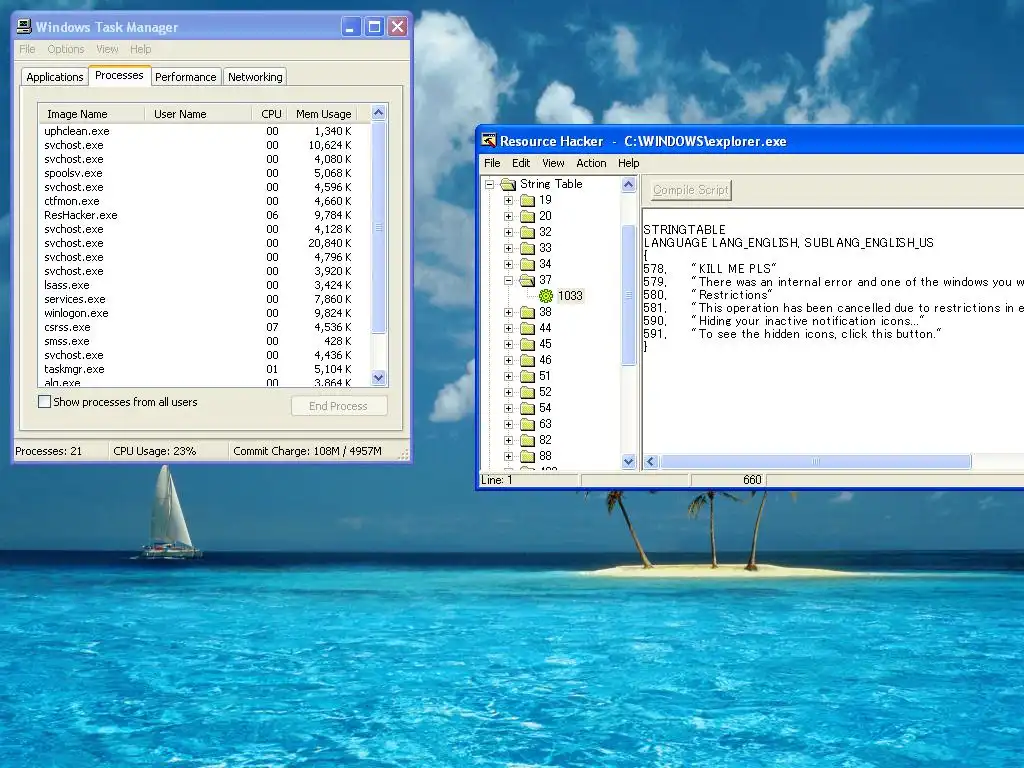1024x768 pixels.
Task: Select the green 1033 resource gear icon
Action: click(x=546, y=296)
